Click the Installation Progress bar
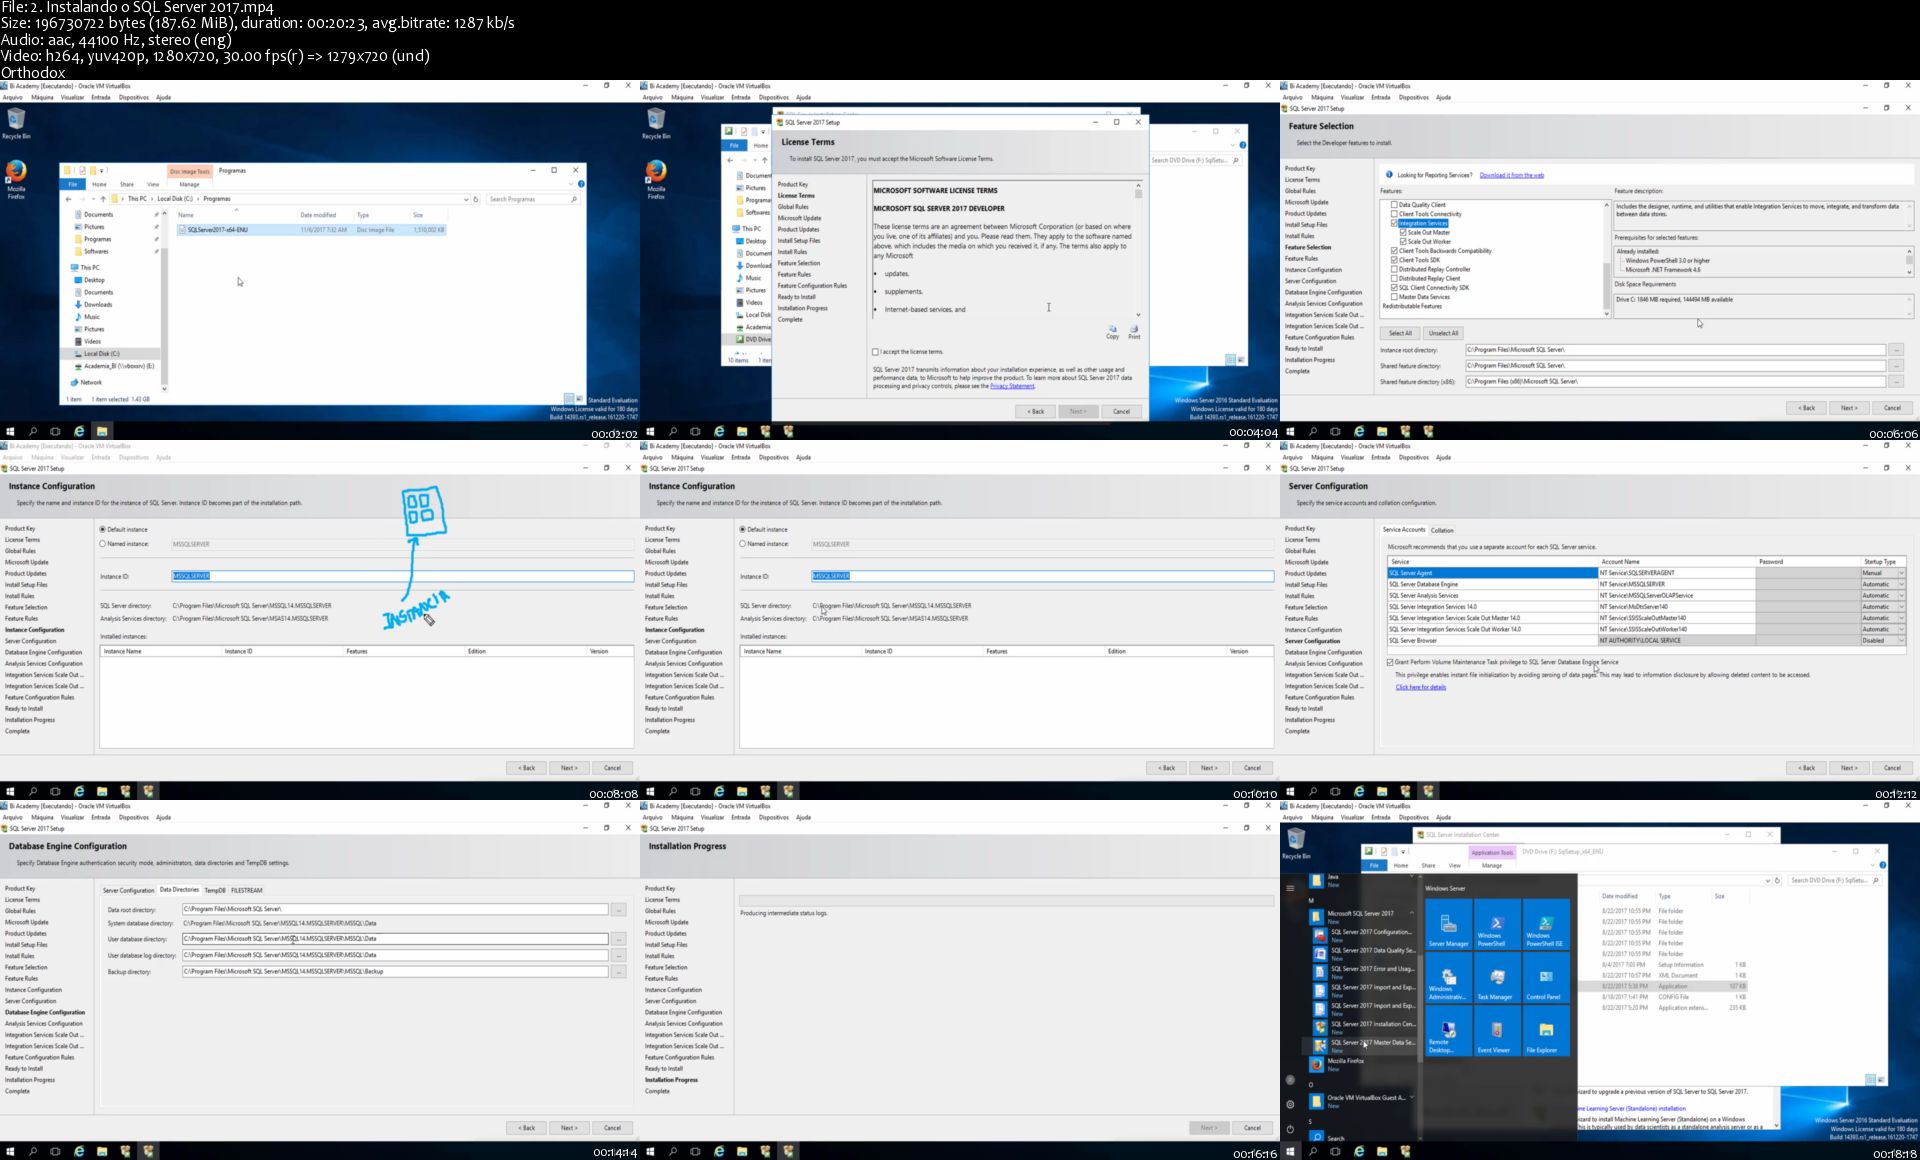 pyautogui.click(x=1006, y=901)
